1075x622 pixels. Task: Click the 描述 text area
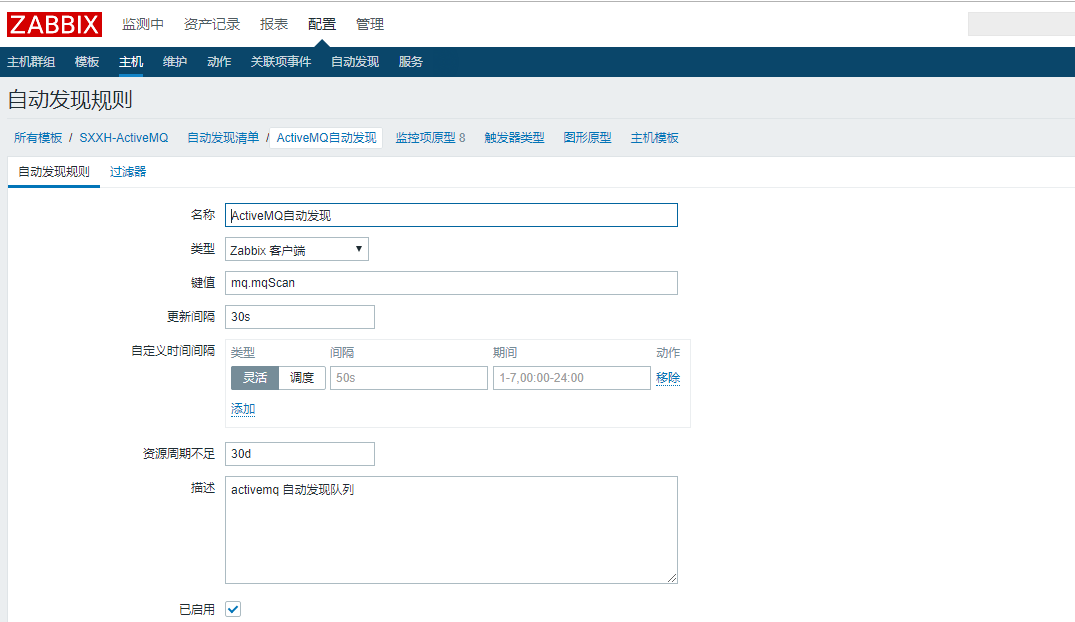click(x=451, y=530)
